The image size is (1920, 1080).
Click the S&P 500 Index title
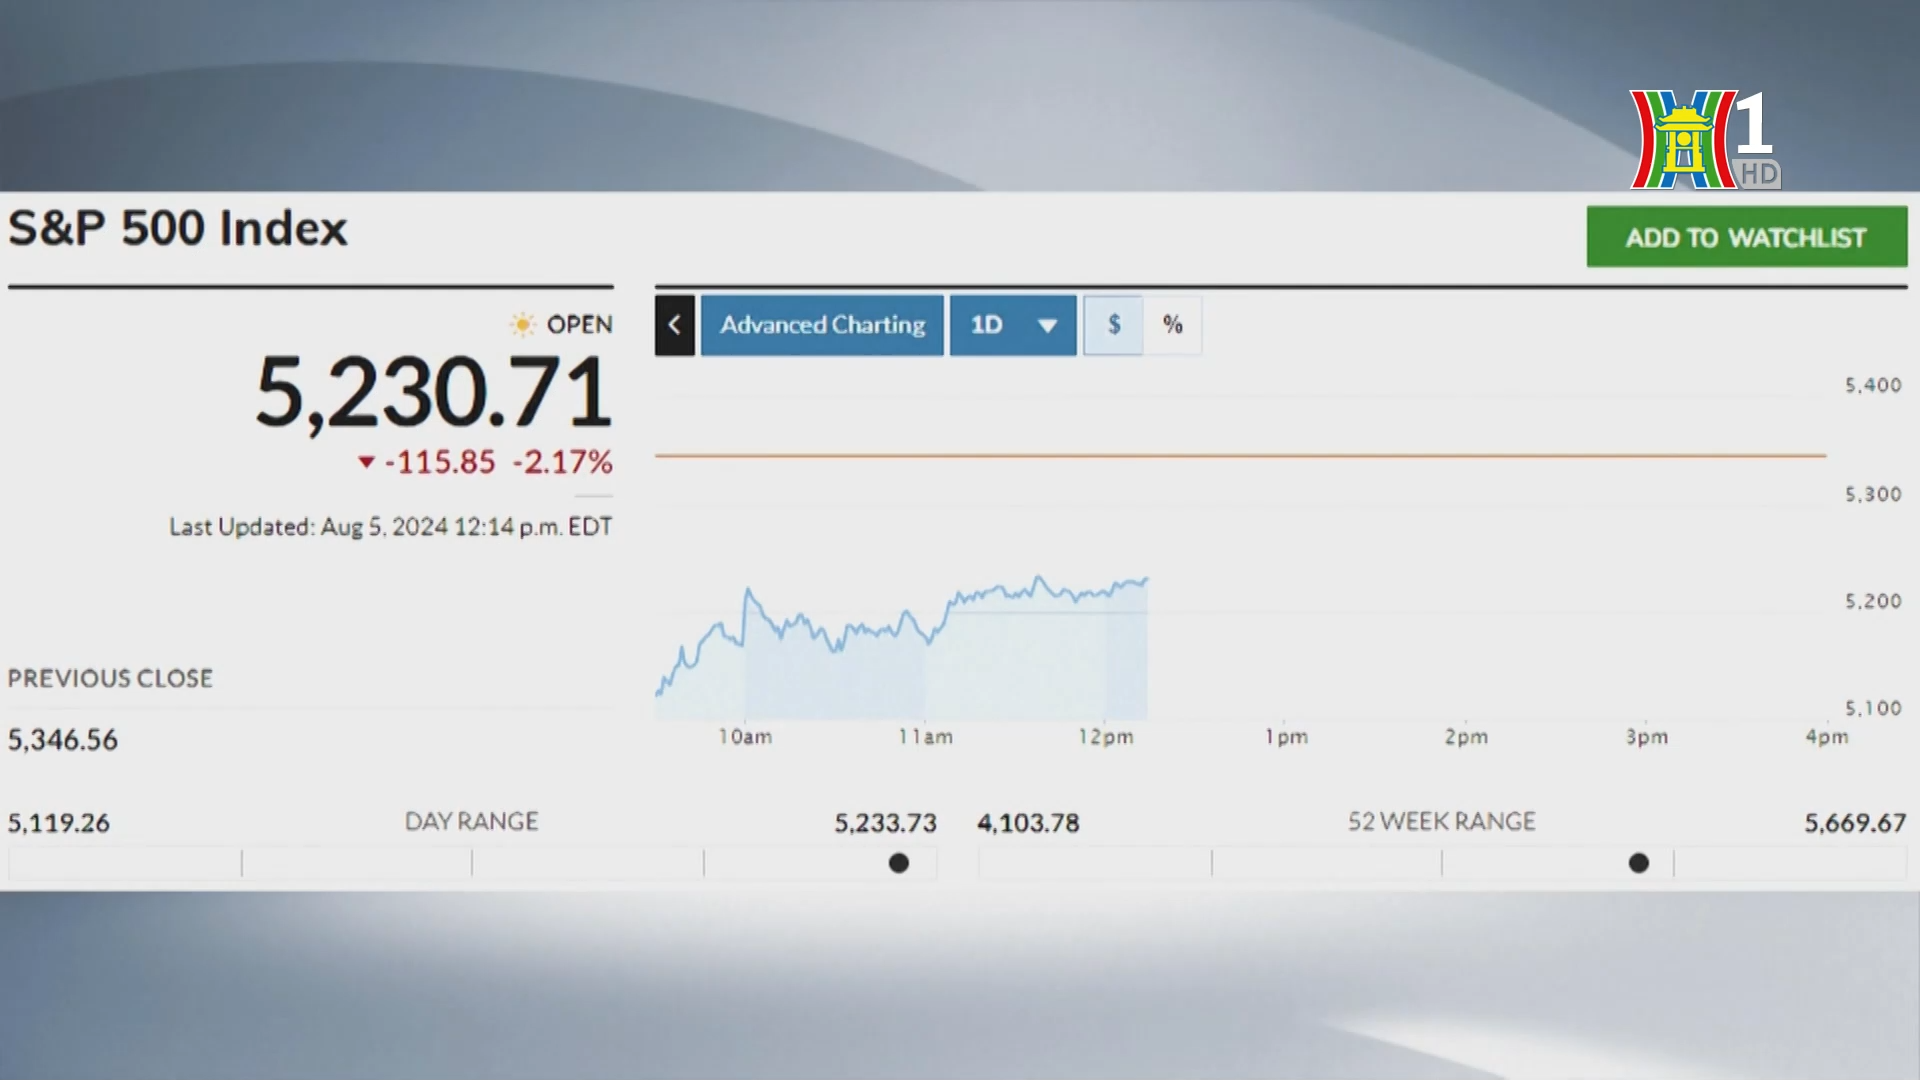(x=178, y=228)
